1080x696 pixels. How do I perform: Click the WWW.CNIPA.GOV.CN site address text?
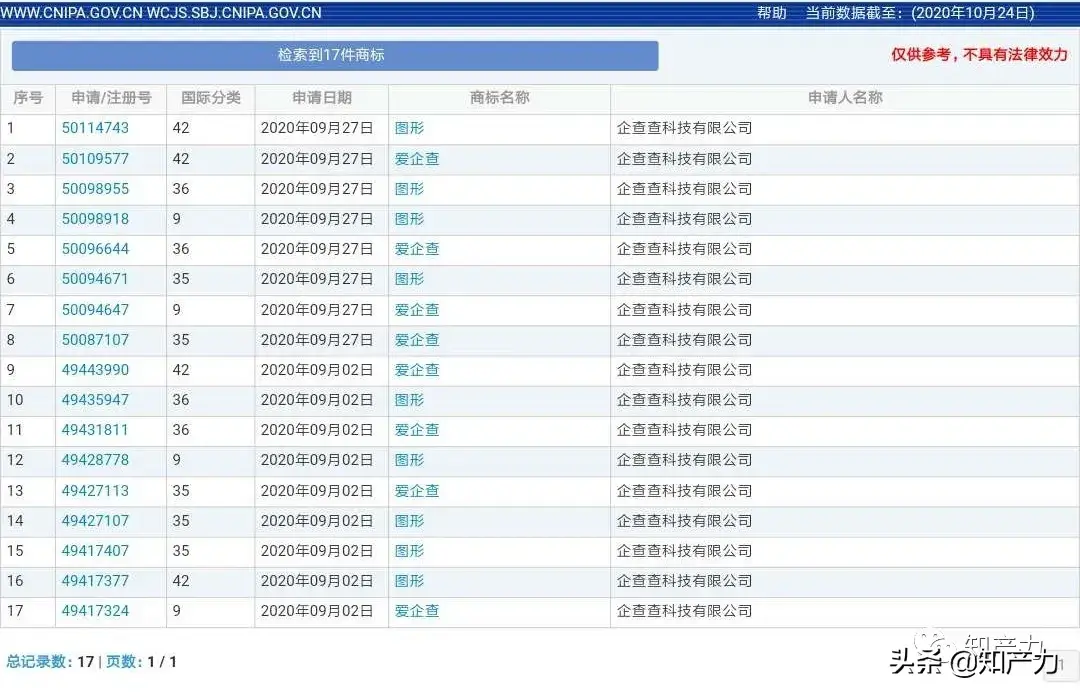coord(72,13)
